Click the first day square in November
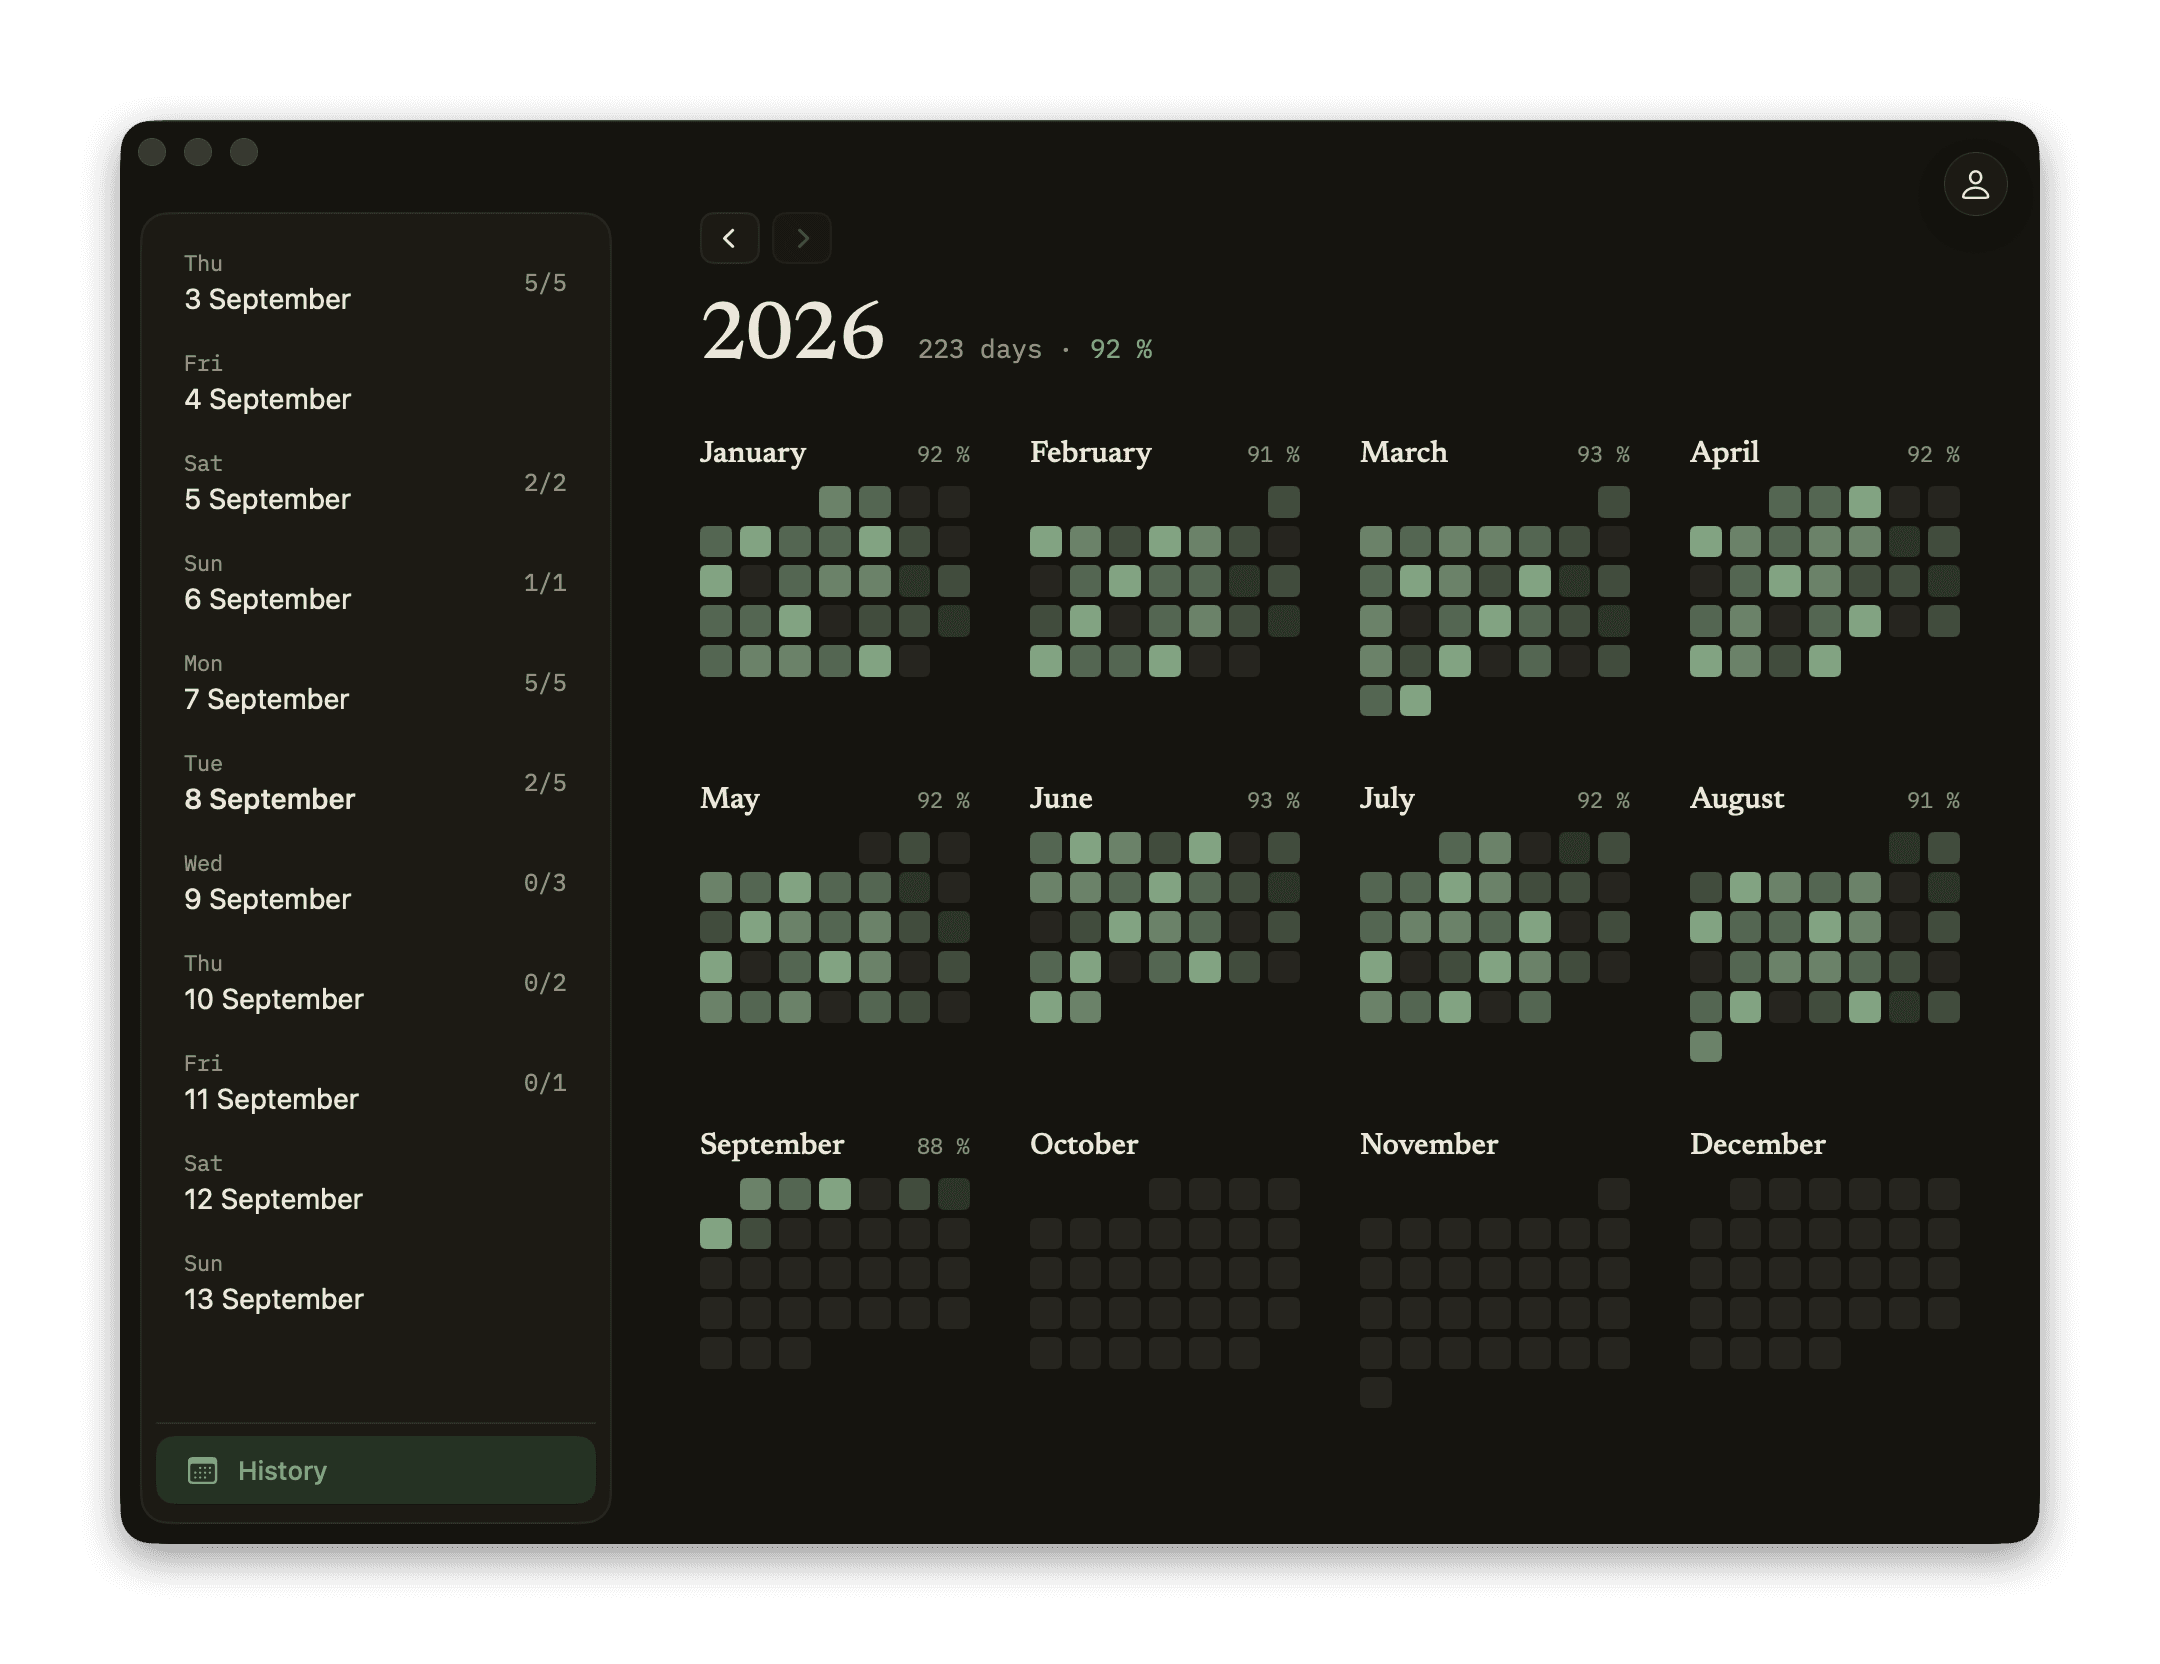This screenshot has height=1664, width=2160. 1614,1194
